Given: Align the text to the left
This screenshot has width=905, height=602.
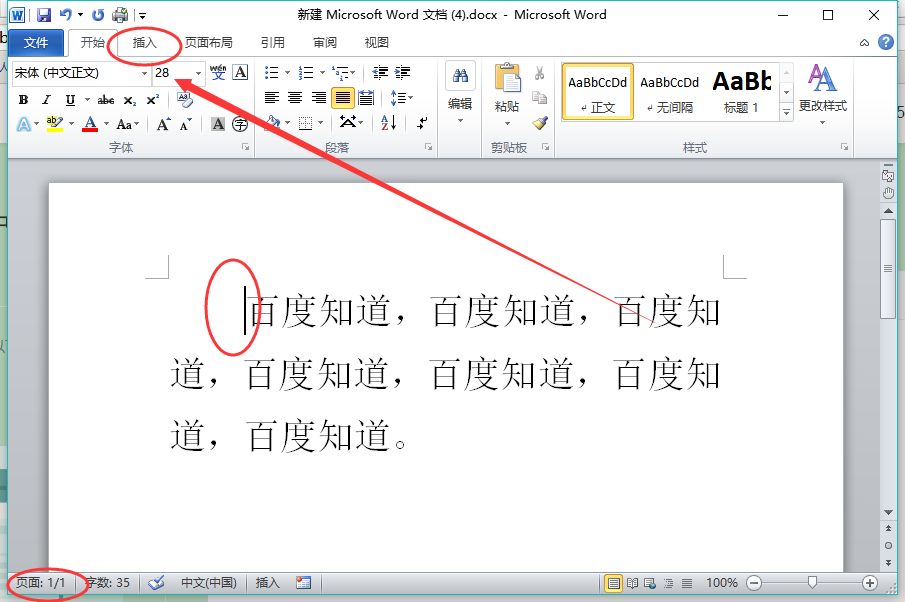Looking at the screenshot, I should (x=272, y=98).
